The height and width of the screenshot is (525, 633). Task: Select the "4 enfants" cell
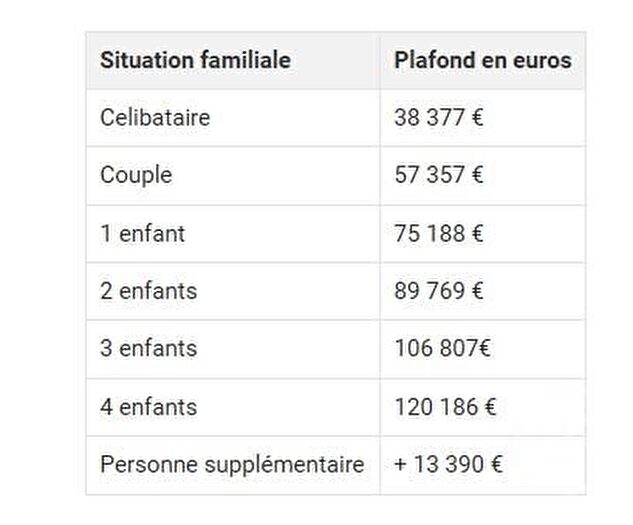tap(148, 407)
